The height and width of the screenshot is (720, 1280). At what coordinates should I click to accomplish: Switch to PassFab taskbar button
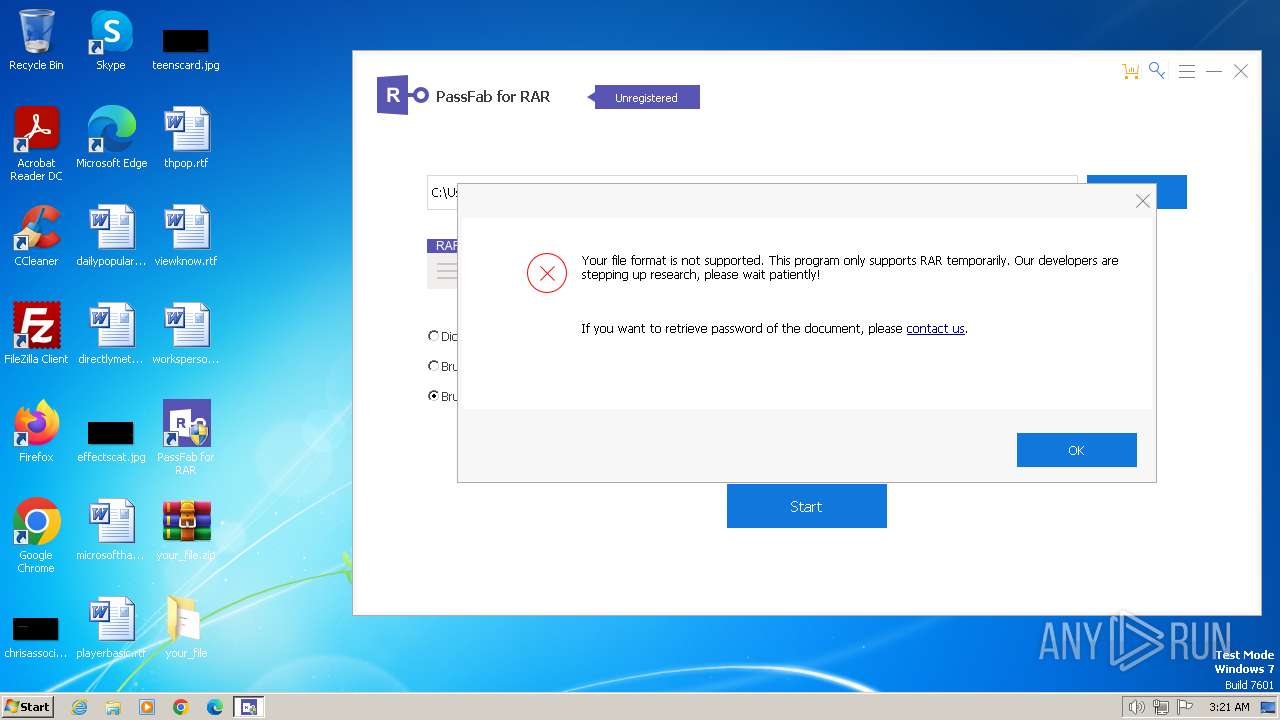(x=249, y=707)
